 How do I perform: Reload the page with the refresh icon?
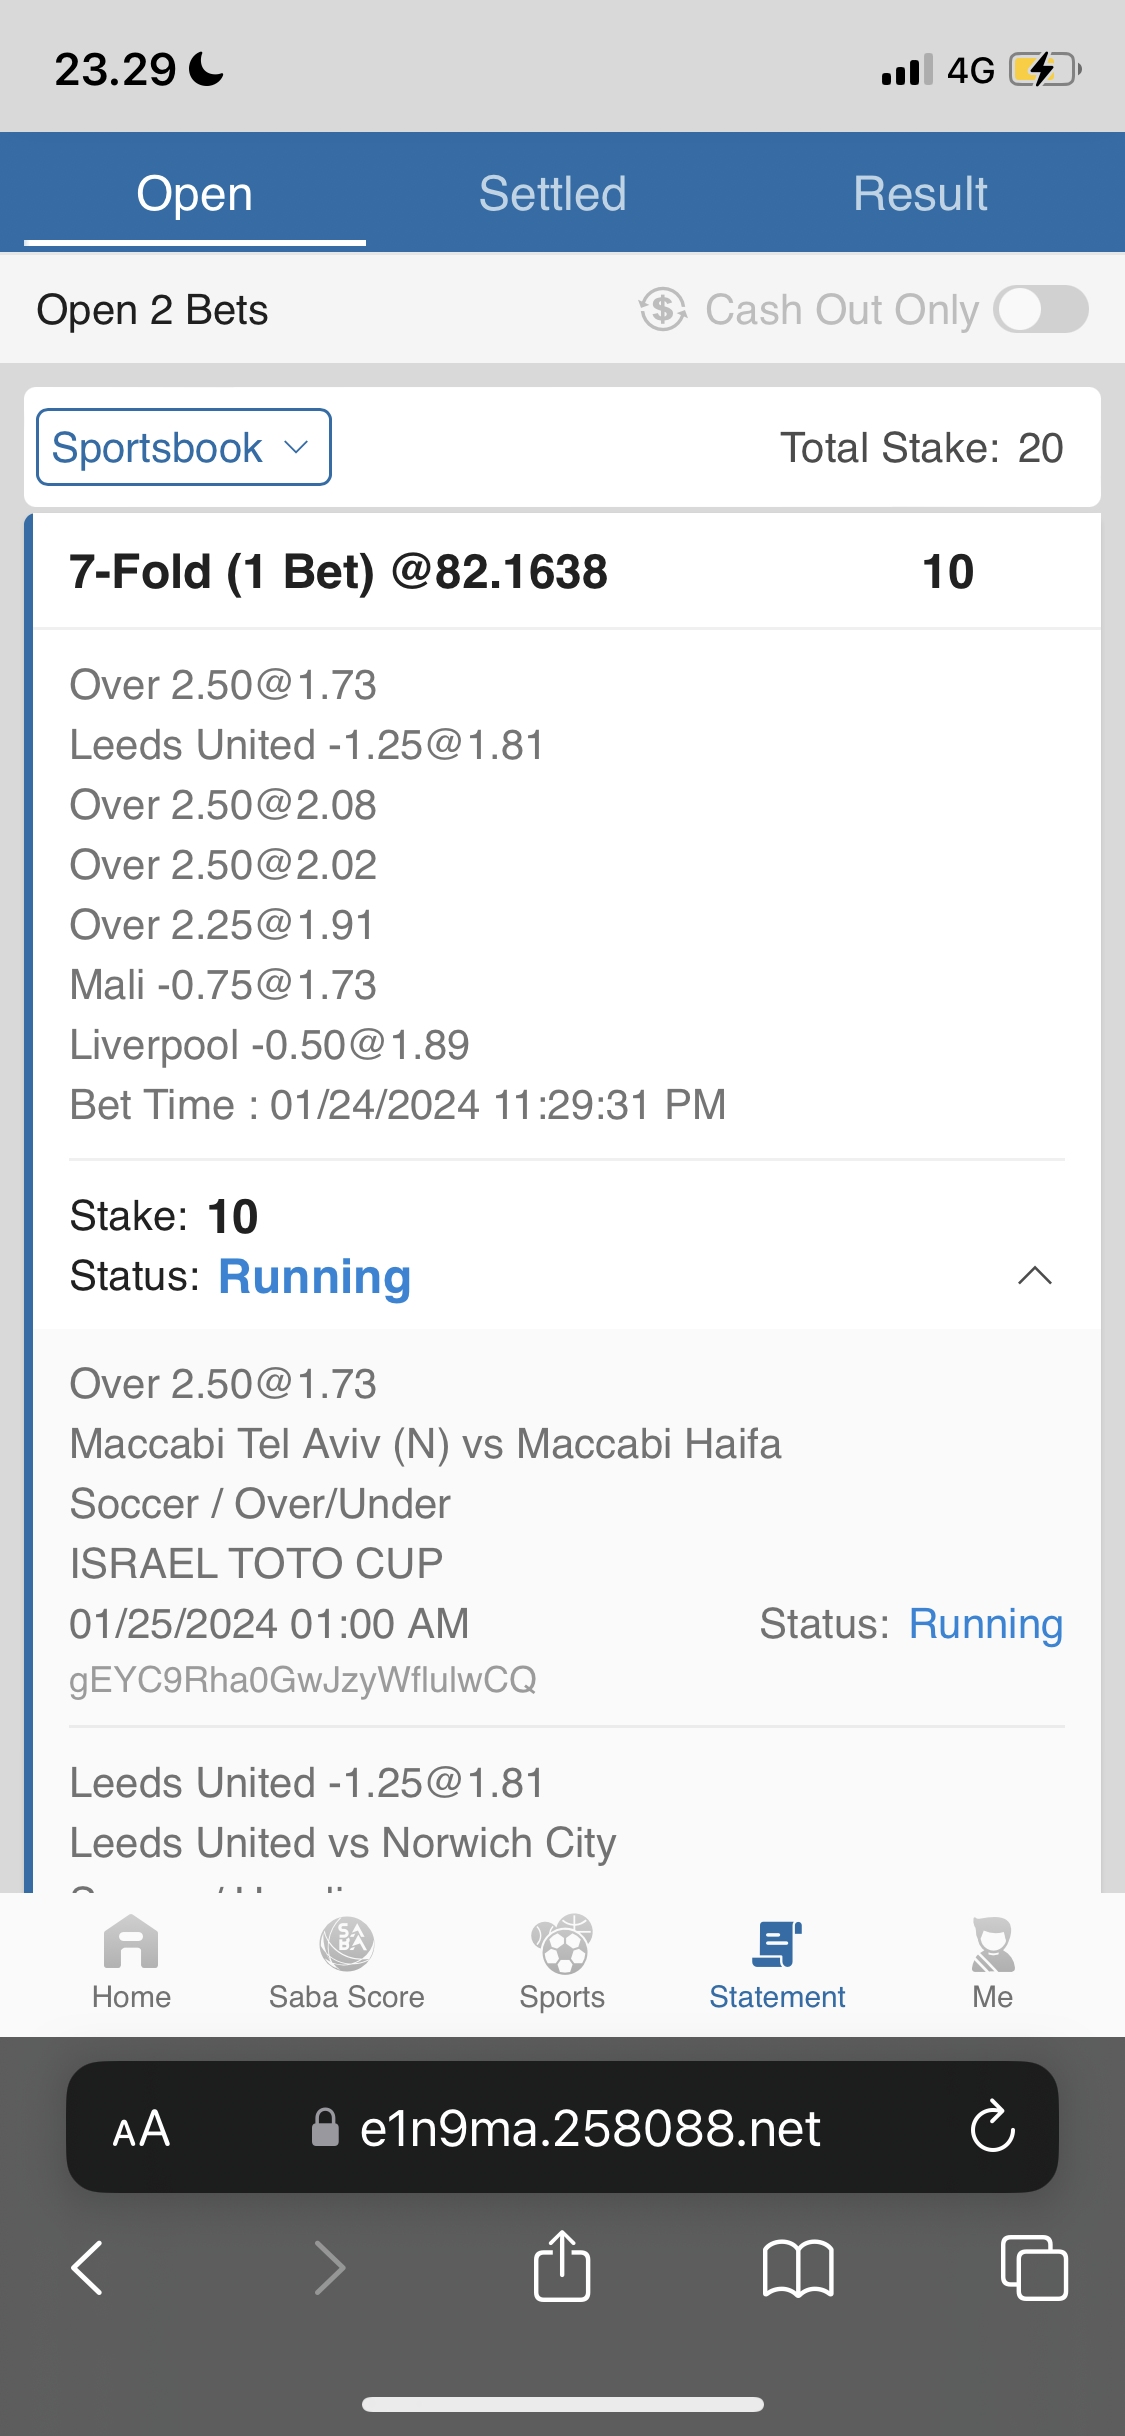point(992,2127)
